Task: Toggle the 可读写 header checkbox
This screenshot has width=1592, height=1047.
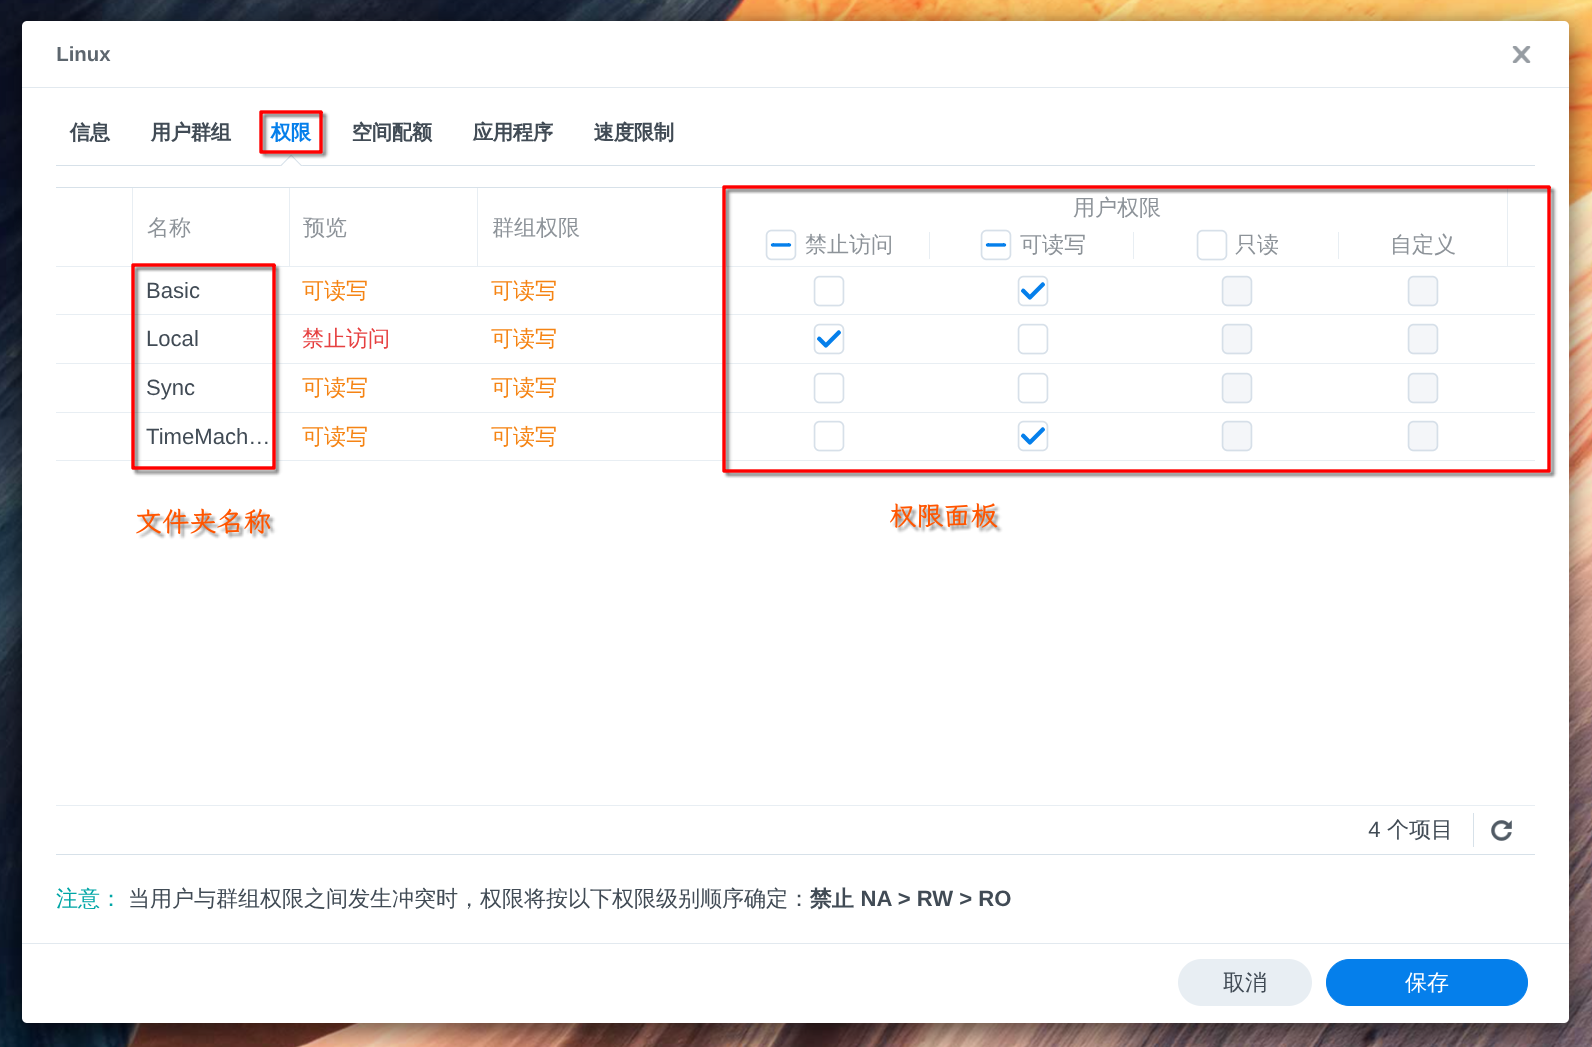Action: (996, 245)
